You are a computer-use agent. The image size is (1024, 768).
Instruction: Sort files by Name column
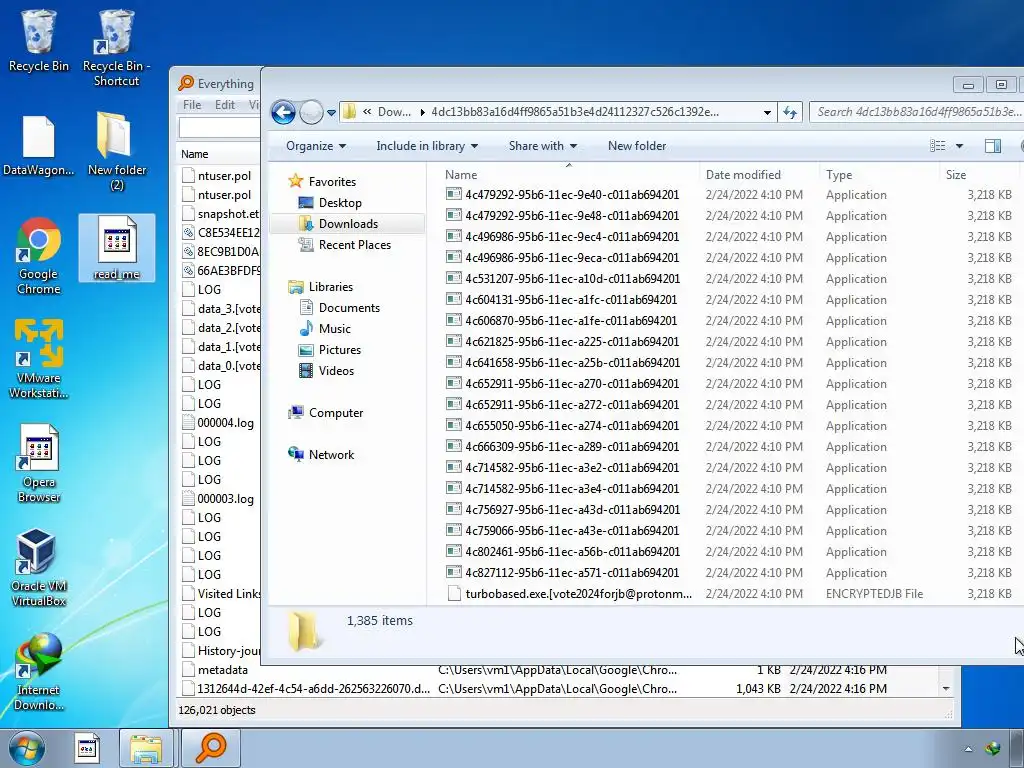point(568,174)
